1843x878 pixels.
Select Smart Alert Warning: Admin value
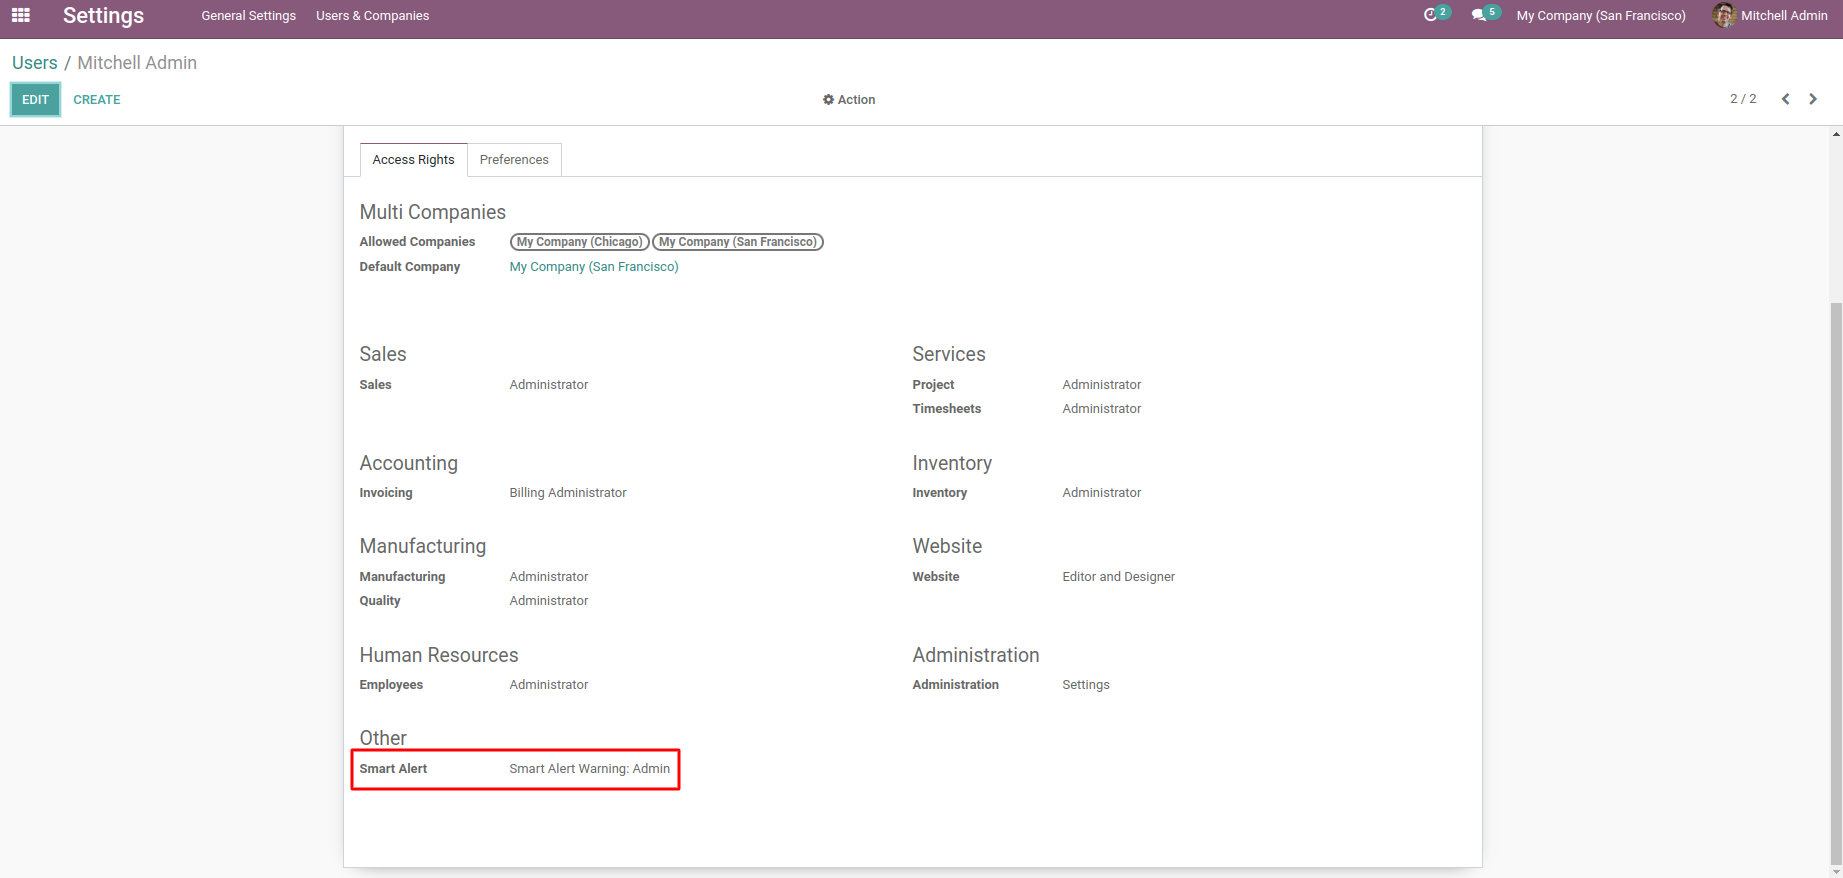[x=590, y=769]
